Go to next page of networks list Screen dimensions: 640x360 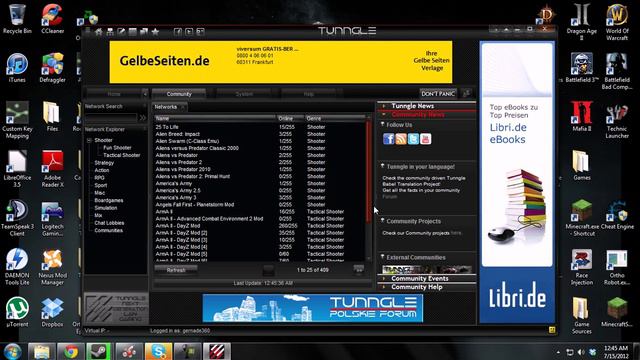click(359, 270)
